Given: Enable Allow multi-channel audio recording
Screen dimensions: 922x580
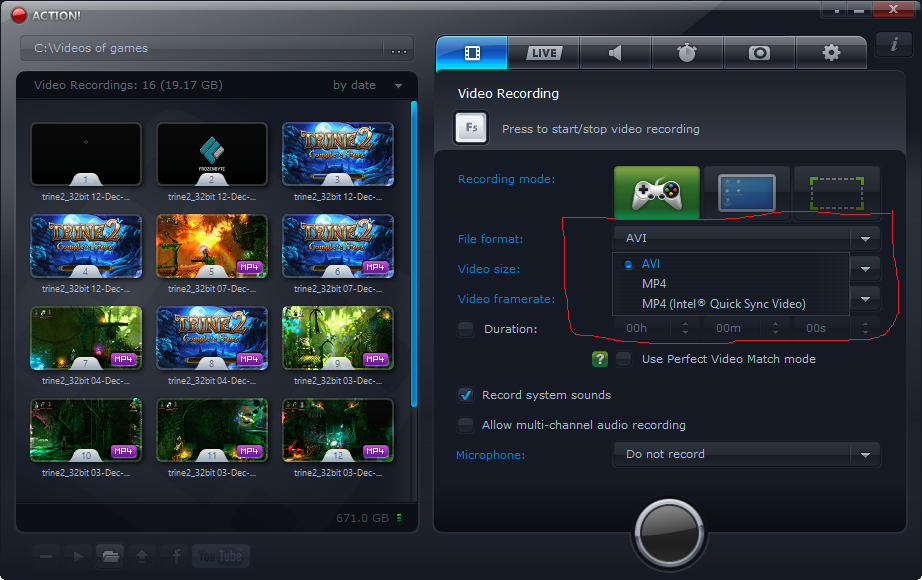Looking at the screenshot, I should pos(466,425).
